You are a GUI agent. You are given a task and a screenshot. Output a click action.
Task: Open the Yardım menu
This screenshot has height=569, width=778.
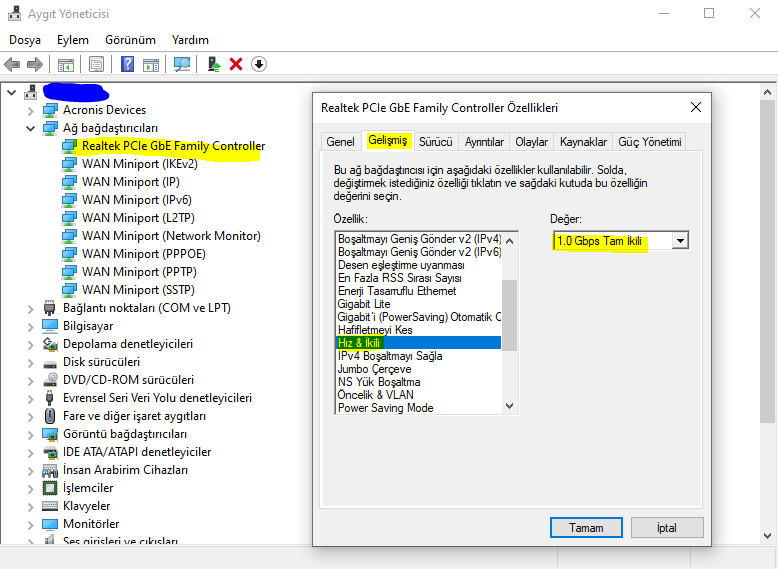[x=190, y=40]
